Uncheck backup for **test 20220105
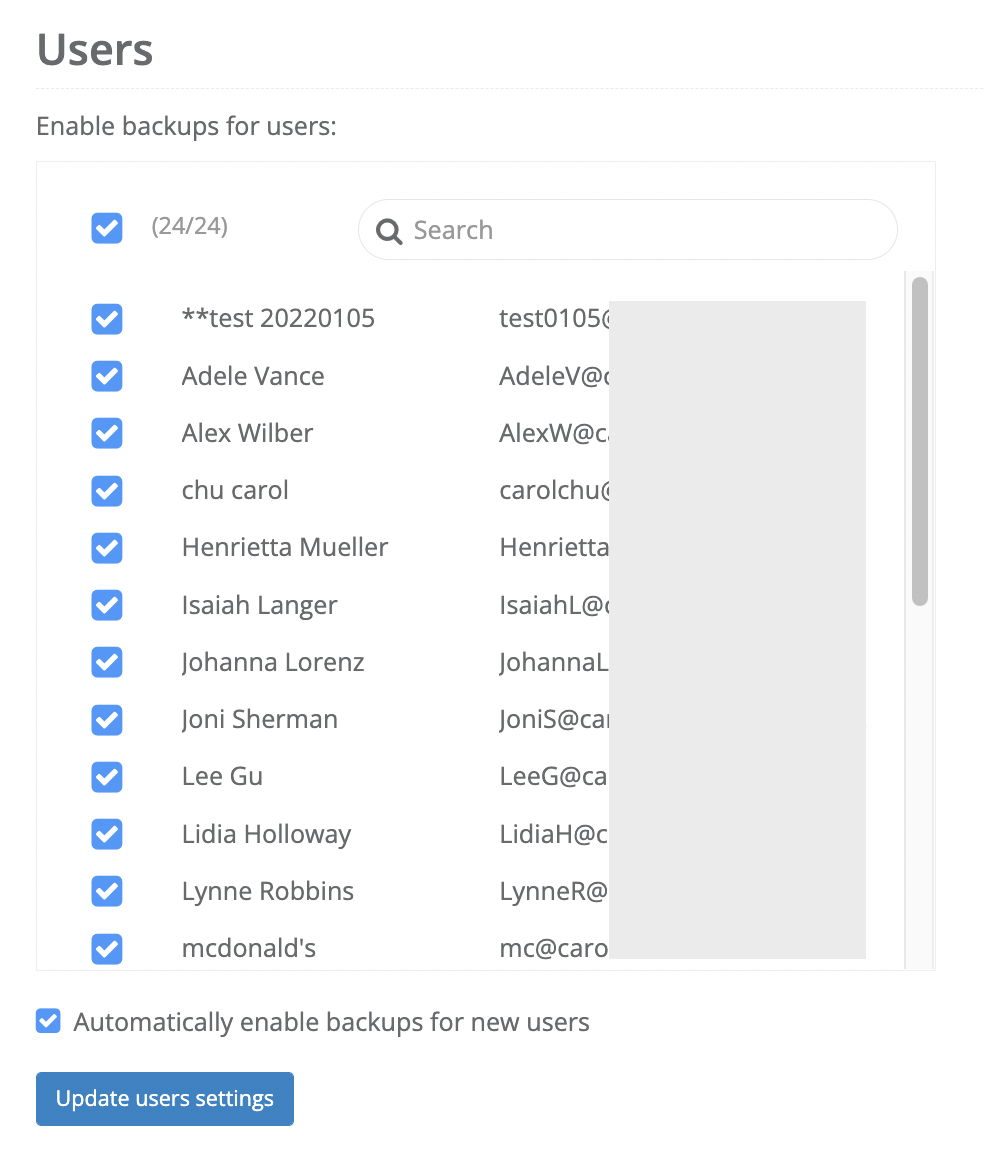984x1154 pixels. [x=107, y=319]
